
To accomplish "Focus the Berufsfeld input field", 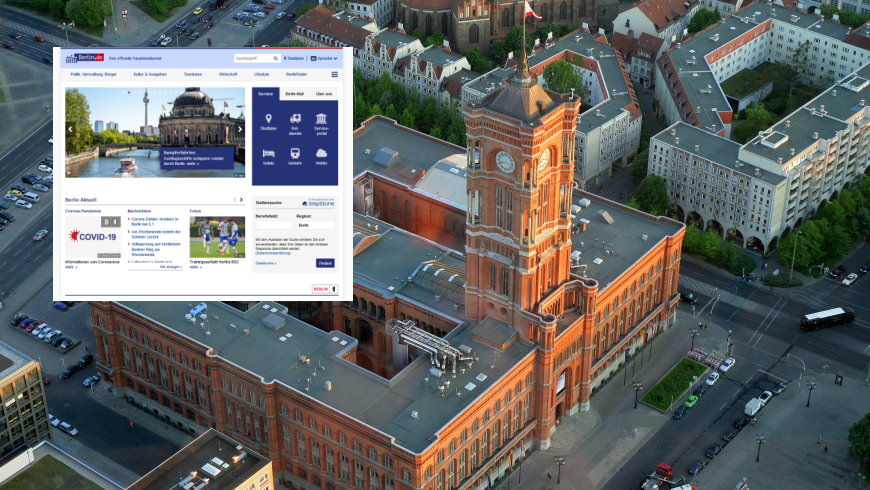I will pyautogui.click(x=274, y=225).
